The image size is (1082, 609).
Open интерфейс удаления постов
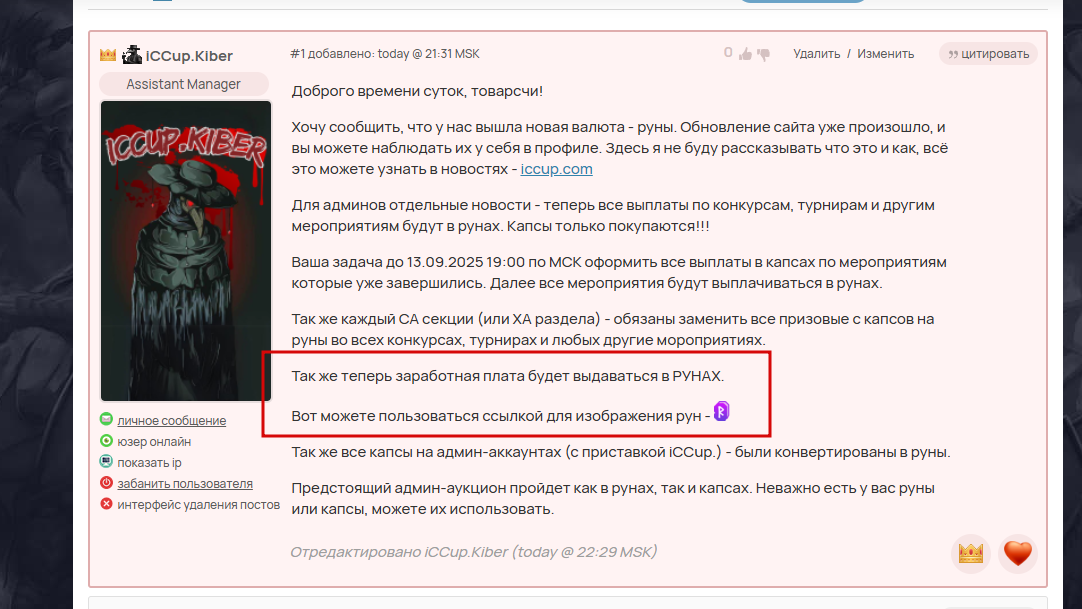click(x=199, y=505)
